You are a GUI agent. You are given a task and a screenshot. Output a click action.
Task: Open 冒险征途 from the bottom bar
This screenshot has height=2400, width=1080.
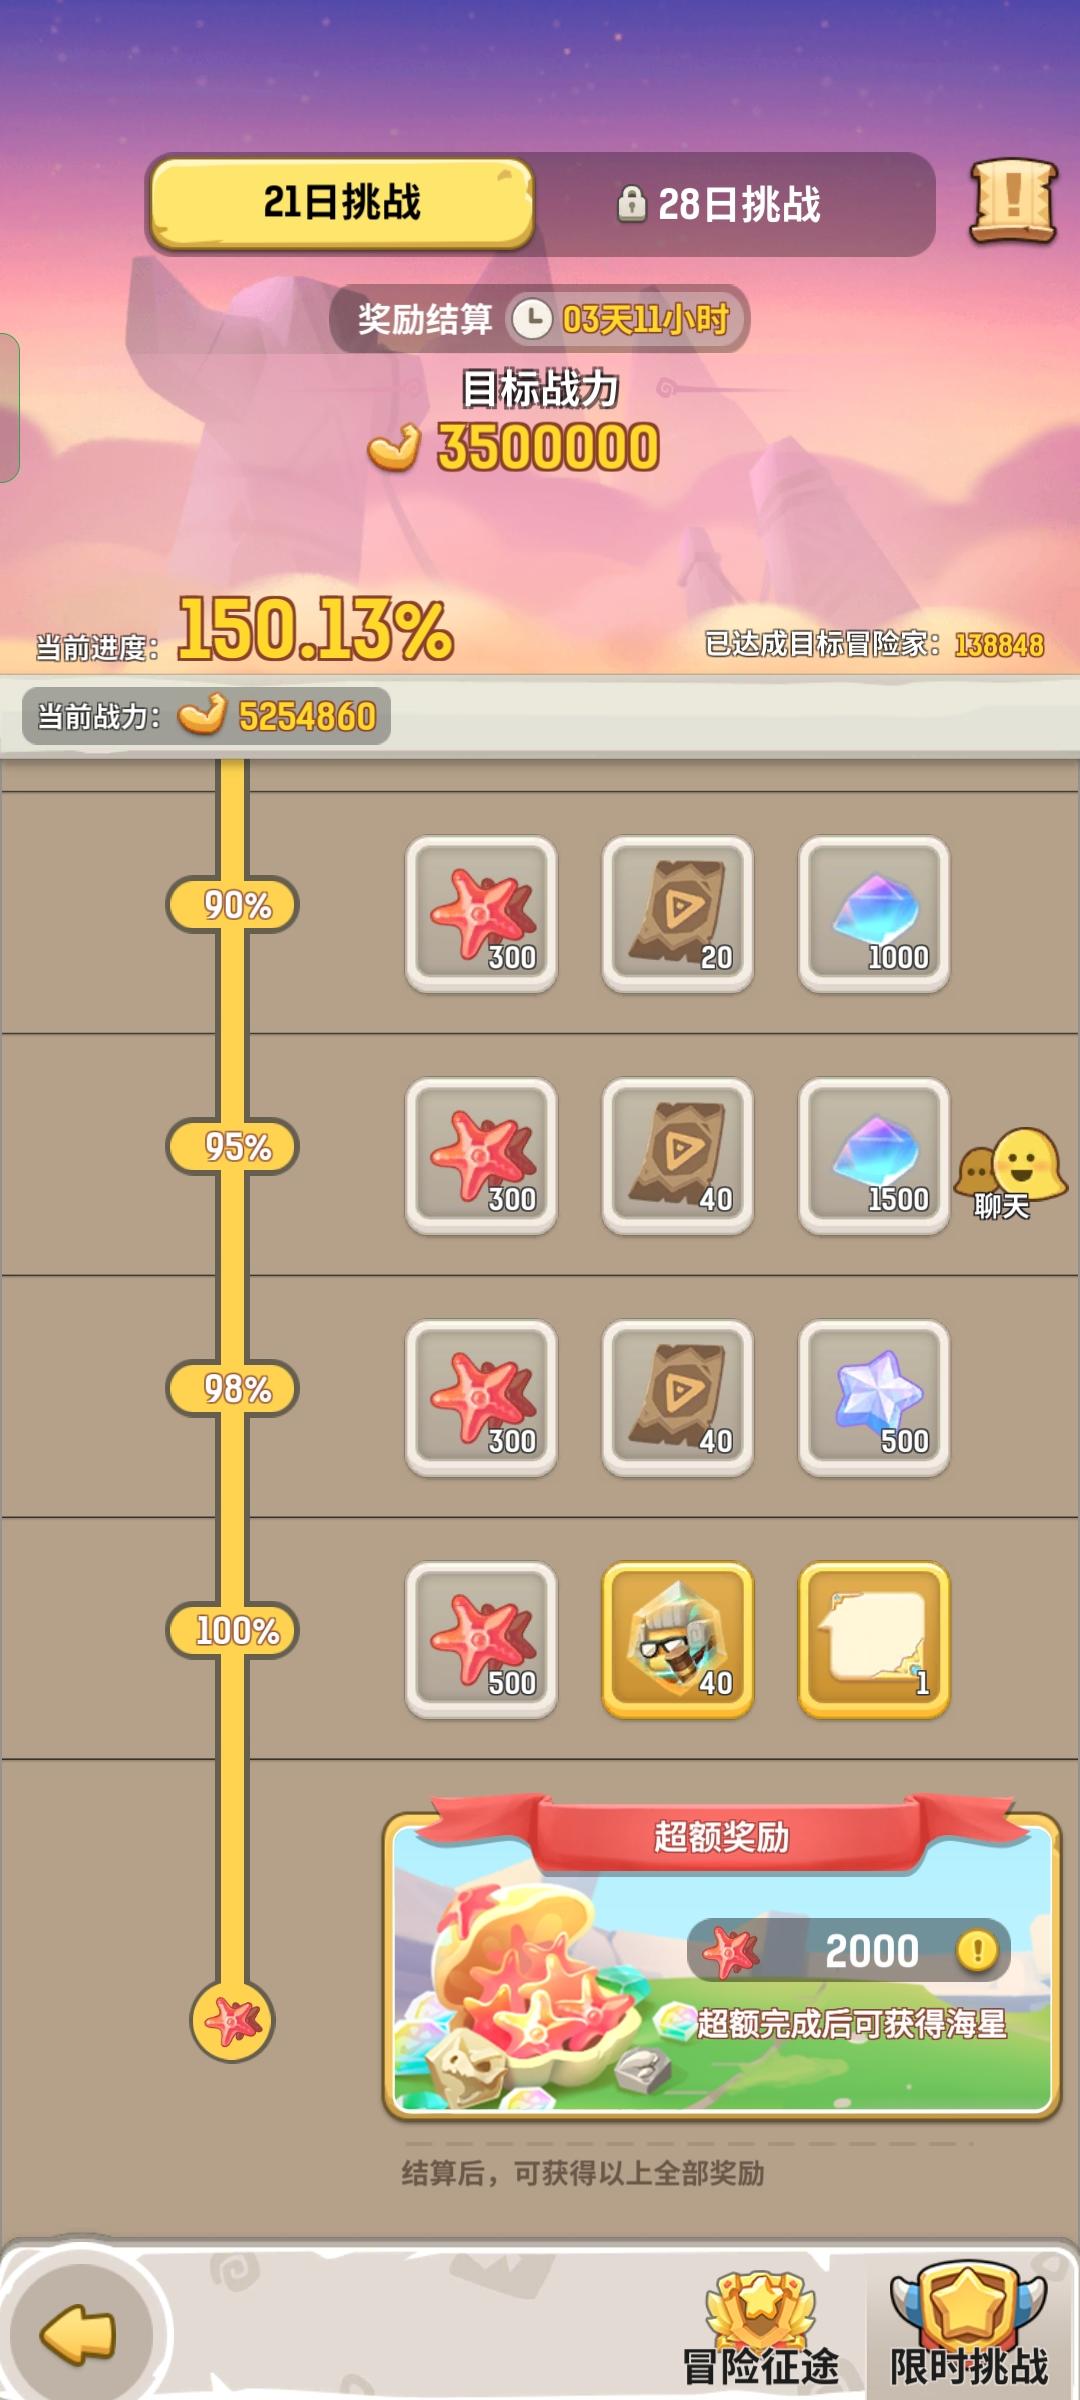(761, 2330)
